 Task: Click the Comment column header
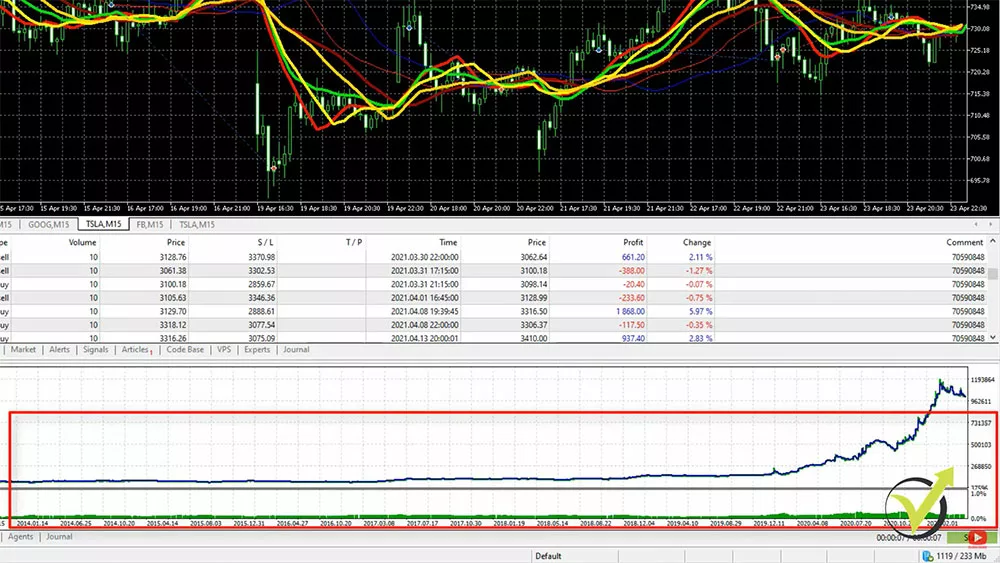point(964,242)
